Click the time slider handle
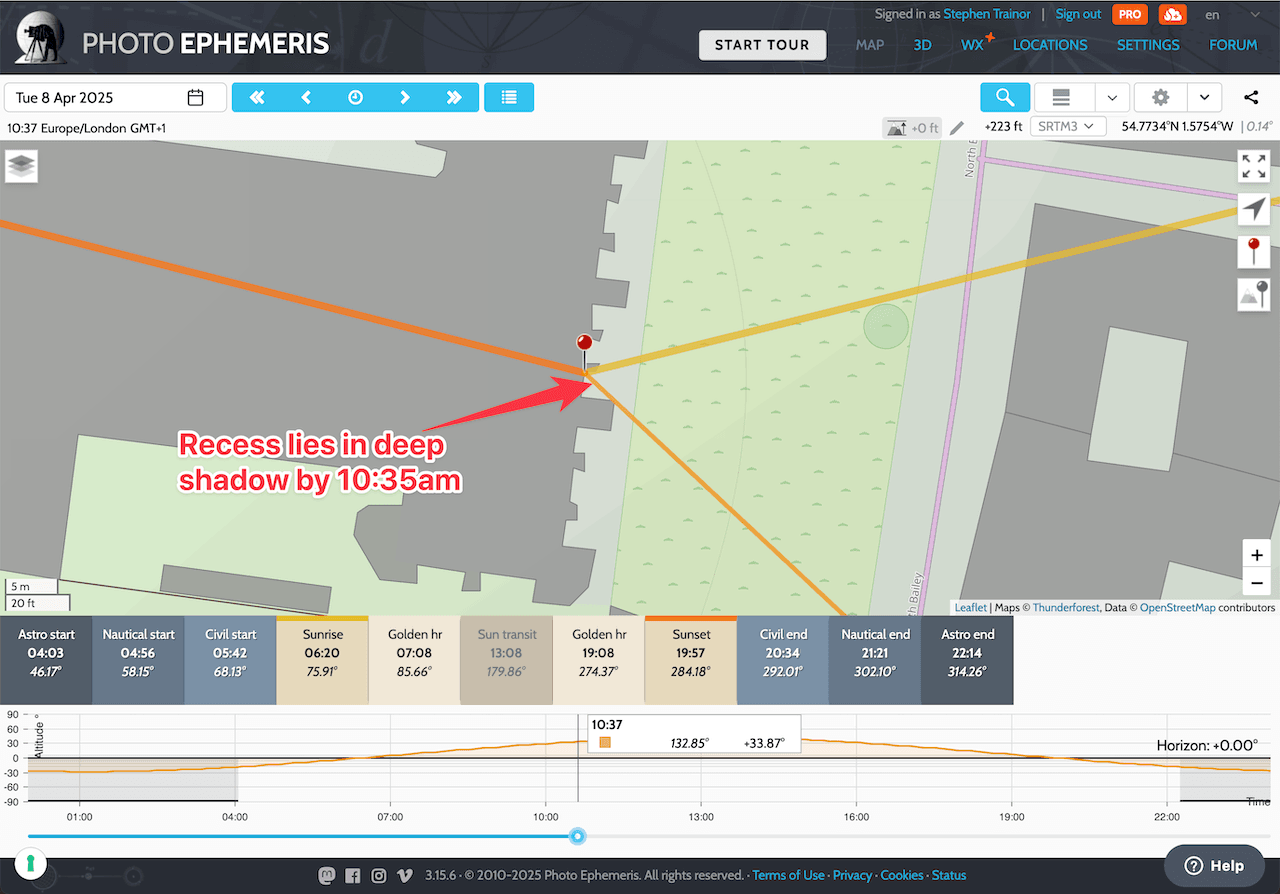The height and width of the screenshot is (894, 1280). point(577,836)
